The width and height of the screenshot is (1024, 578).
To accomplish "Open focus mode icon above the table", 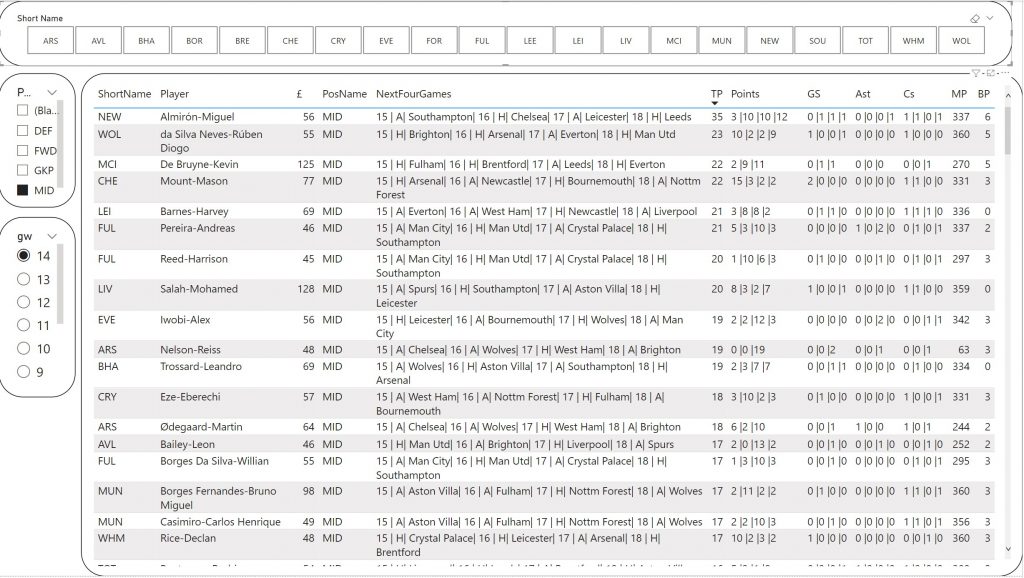I will [x=991, y=73].
